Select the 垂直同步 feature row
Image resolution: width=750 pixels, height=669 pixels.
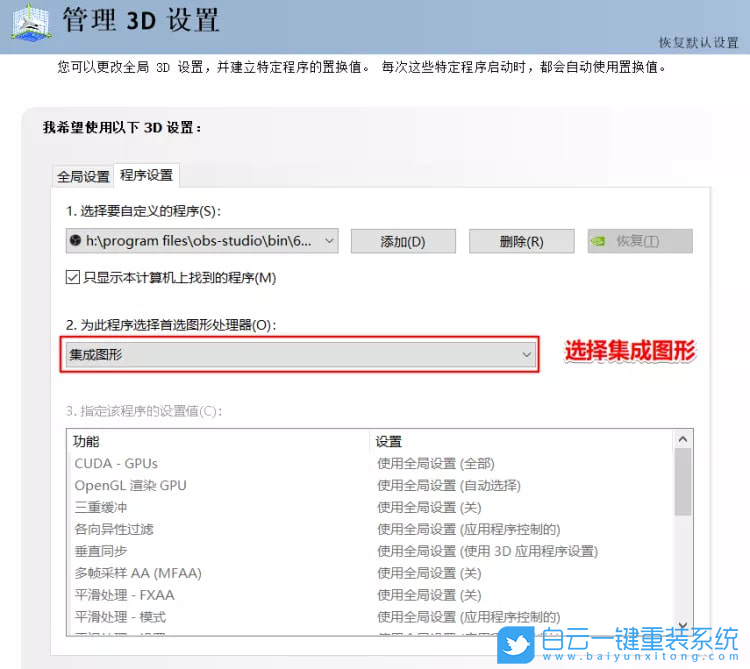[x=370, y=551]
